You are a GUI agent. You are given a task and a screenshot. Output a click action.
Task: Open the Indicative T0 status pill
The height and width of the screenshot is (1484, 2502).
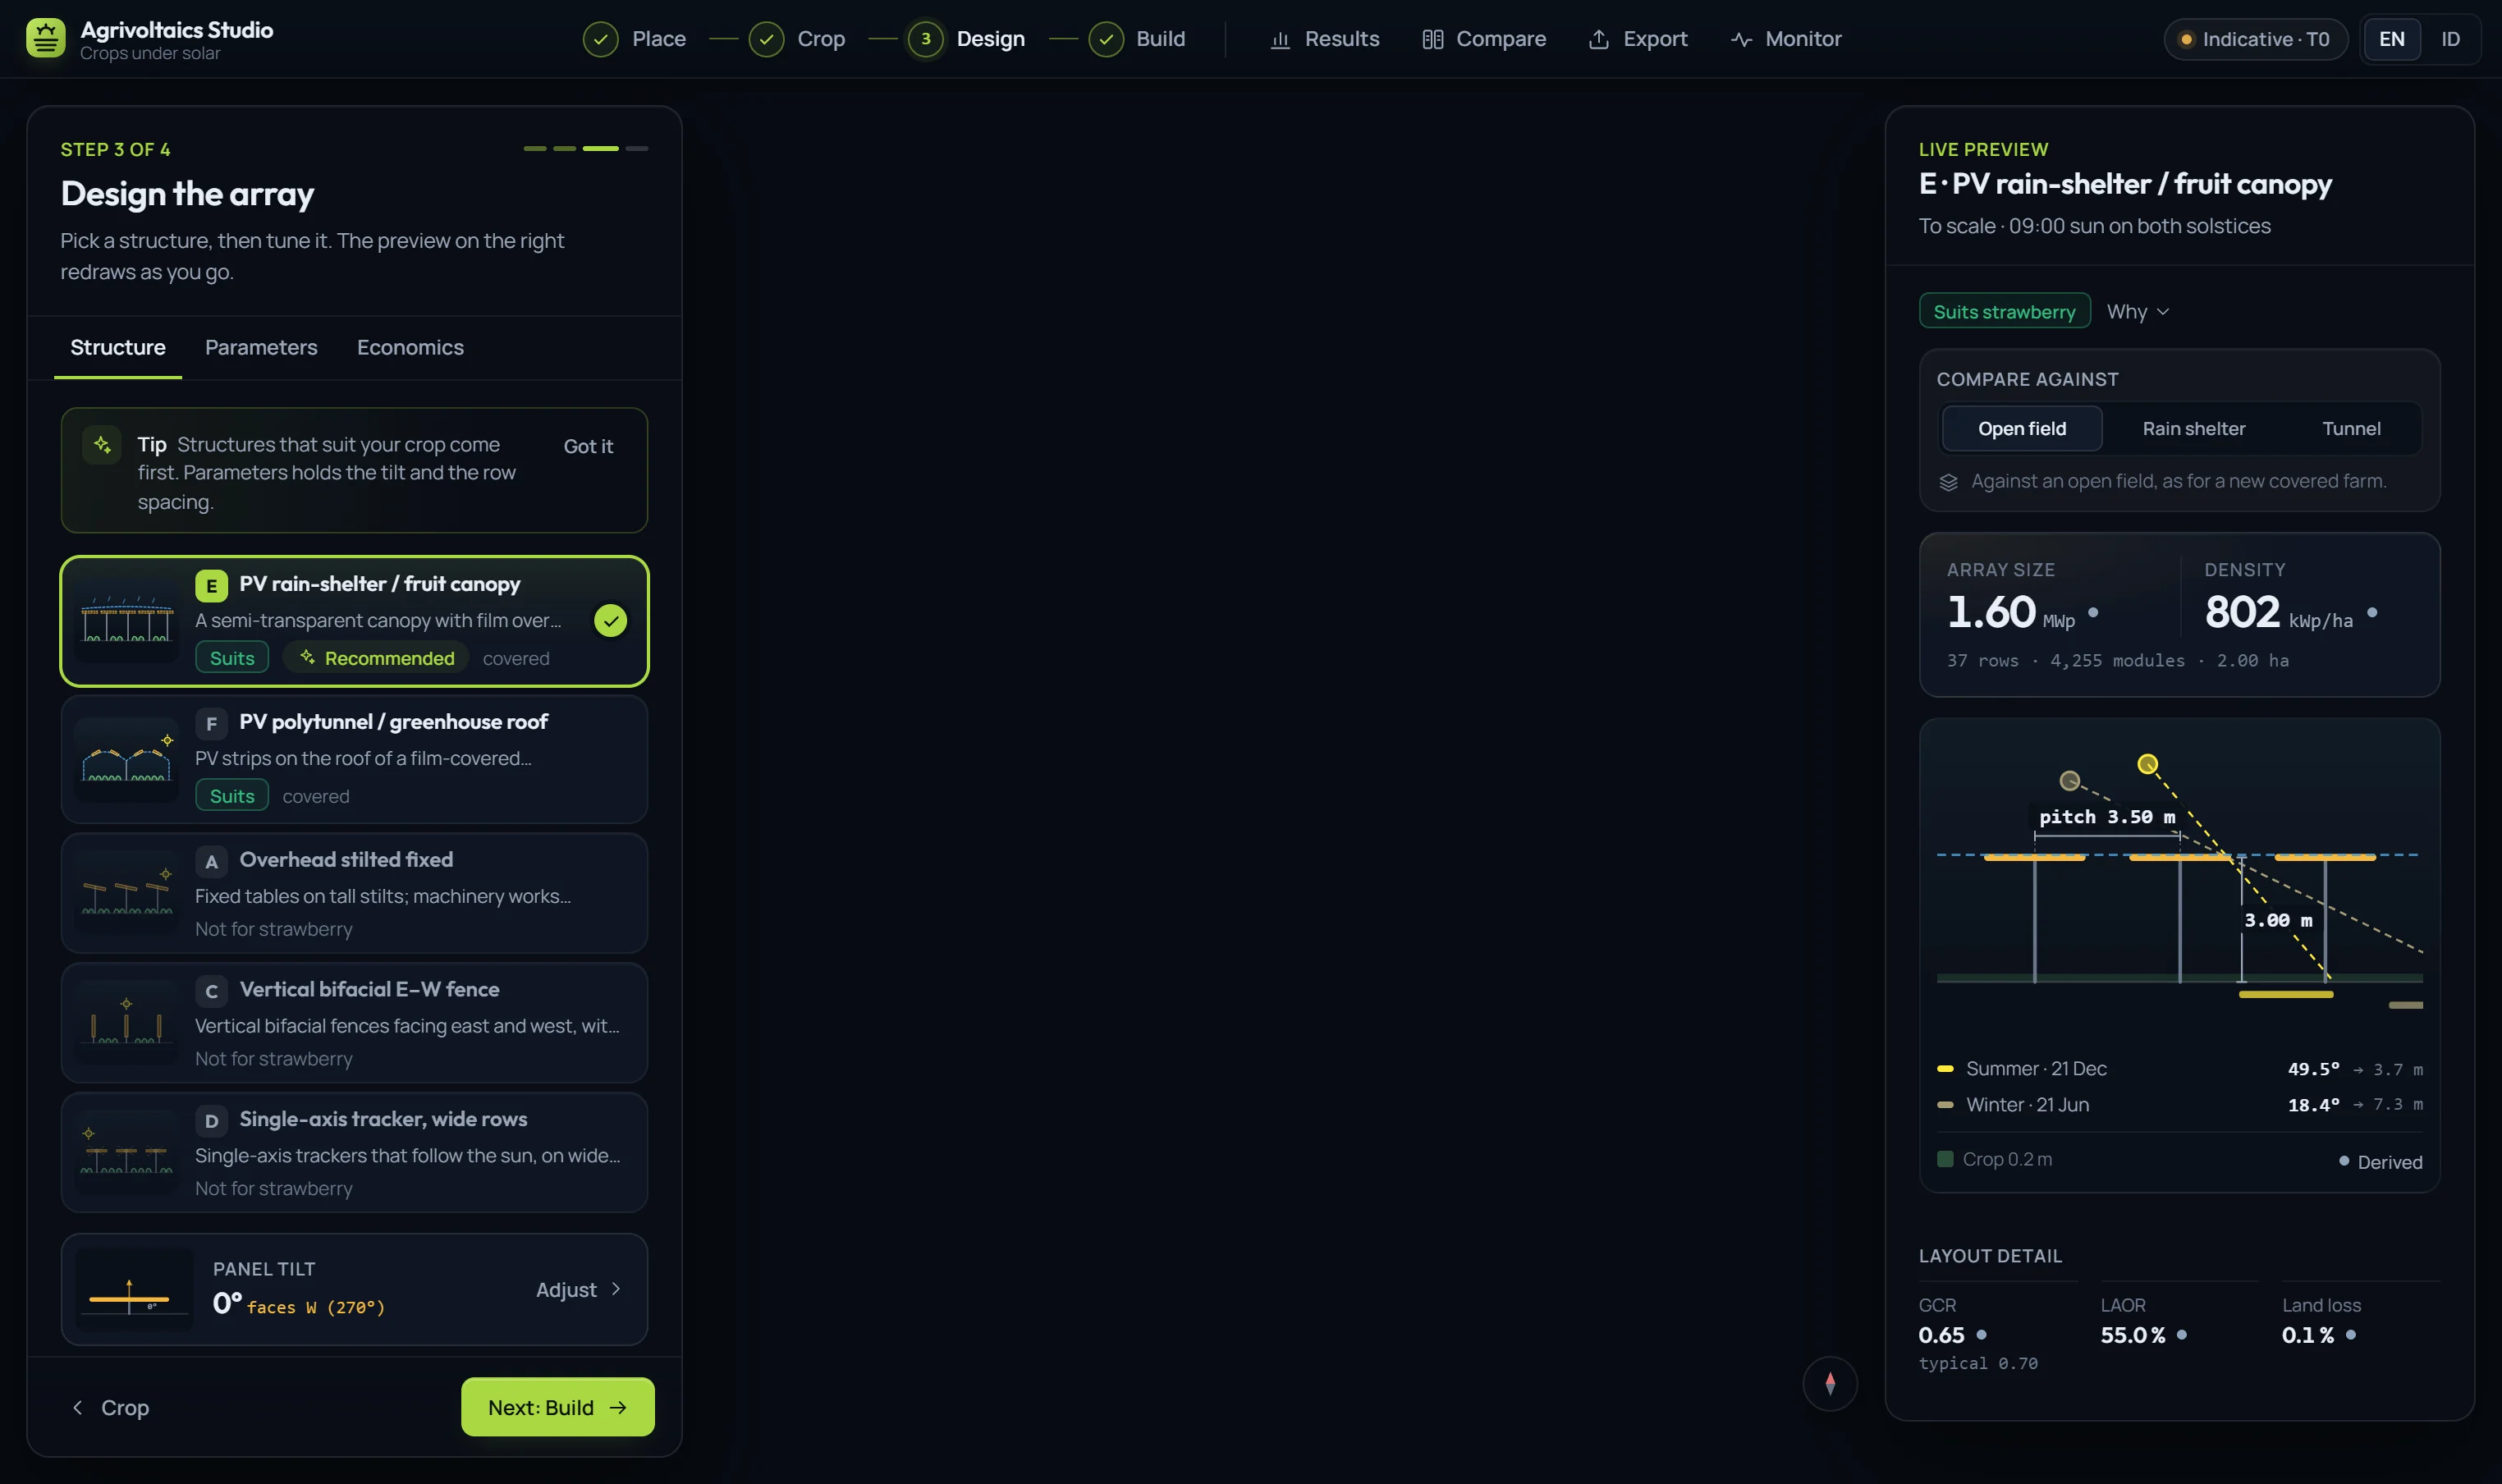click(x=2255, y=39)
